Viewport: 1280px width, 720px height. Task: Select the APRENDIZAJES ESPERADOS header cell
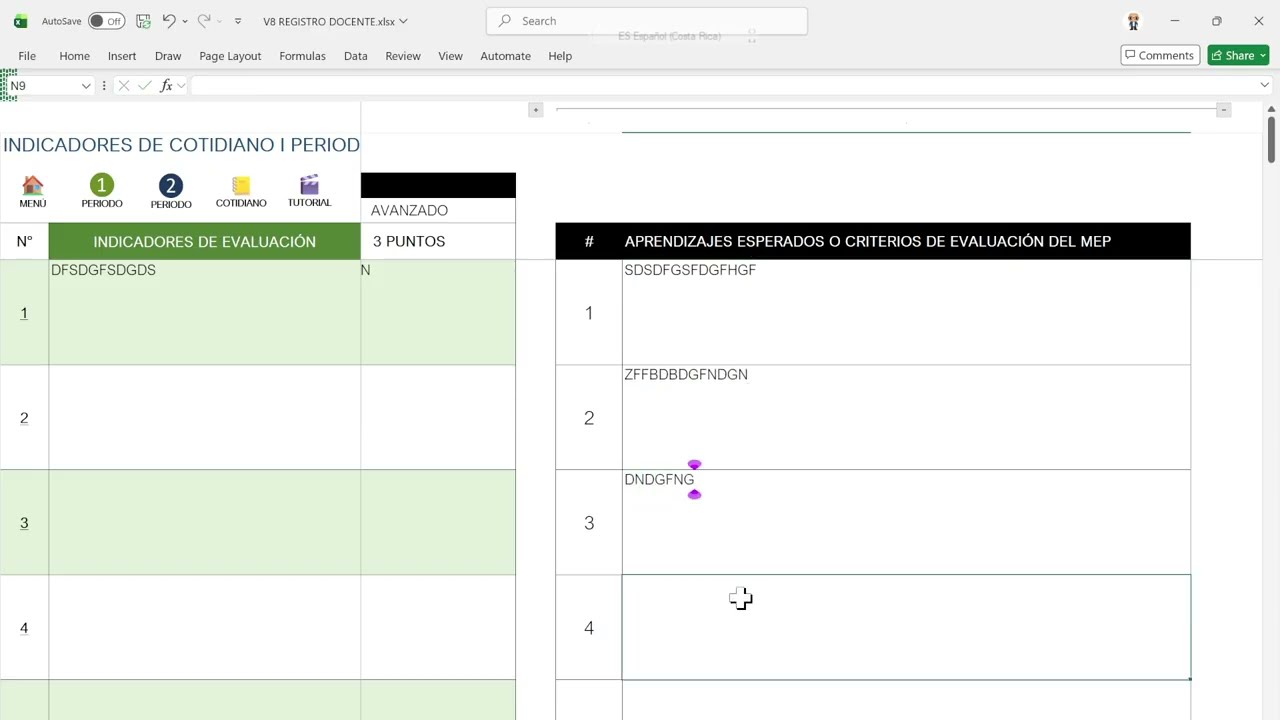point(906,241)
